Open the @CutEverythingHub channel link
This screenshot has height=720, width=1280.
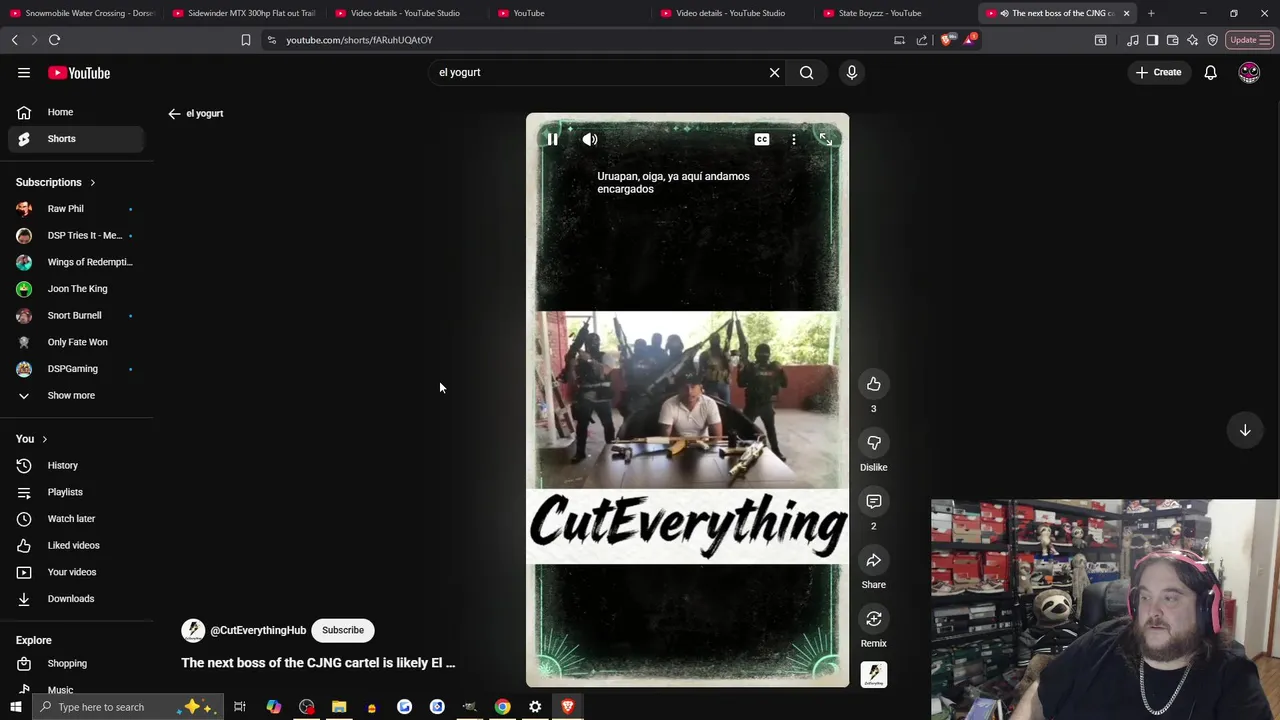(258, 630)
